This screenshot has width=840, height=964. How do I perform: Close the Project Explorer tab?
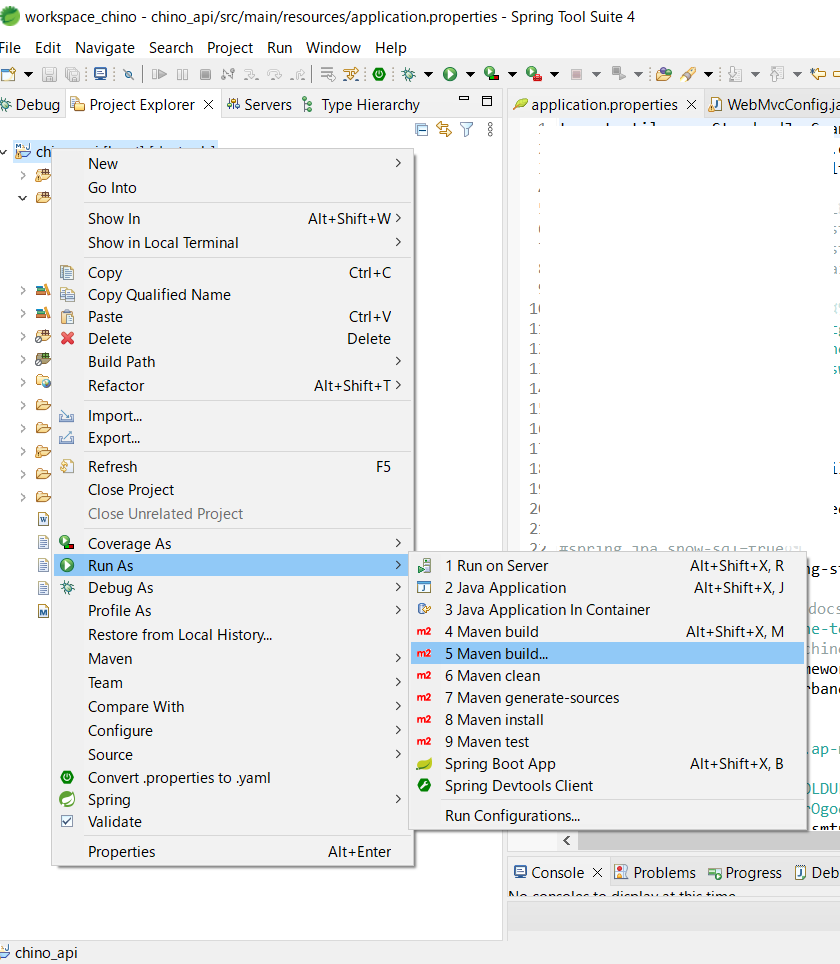(x=208, y=105)
